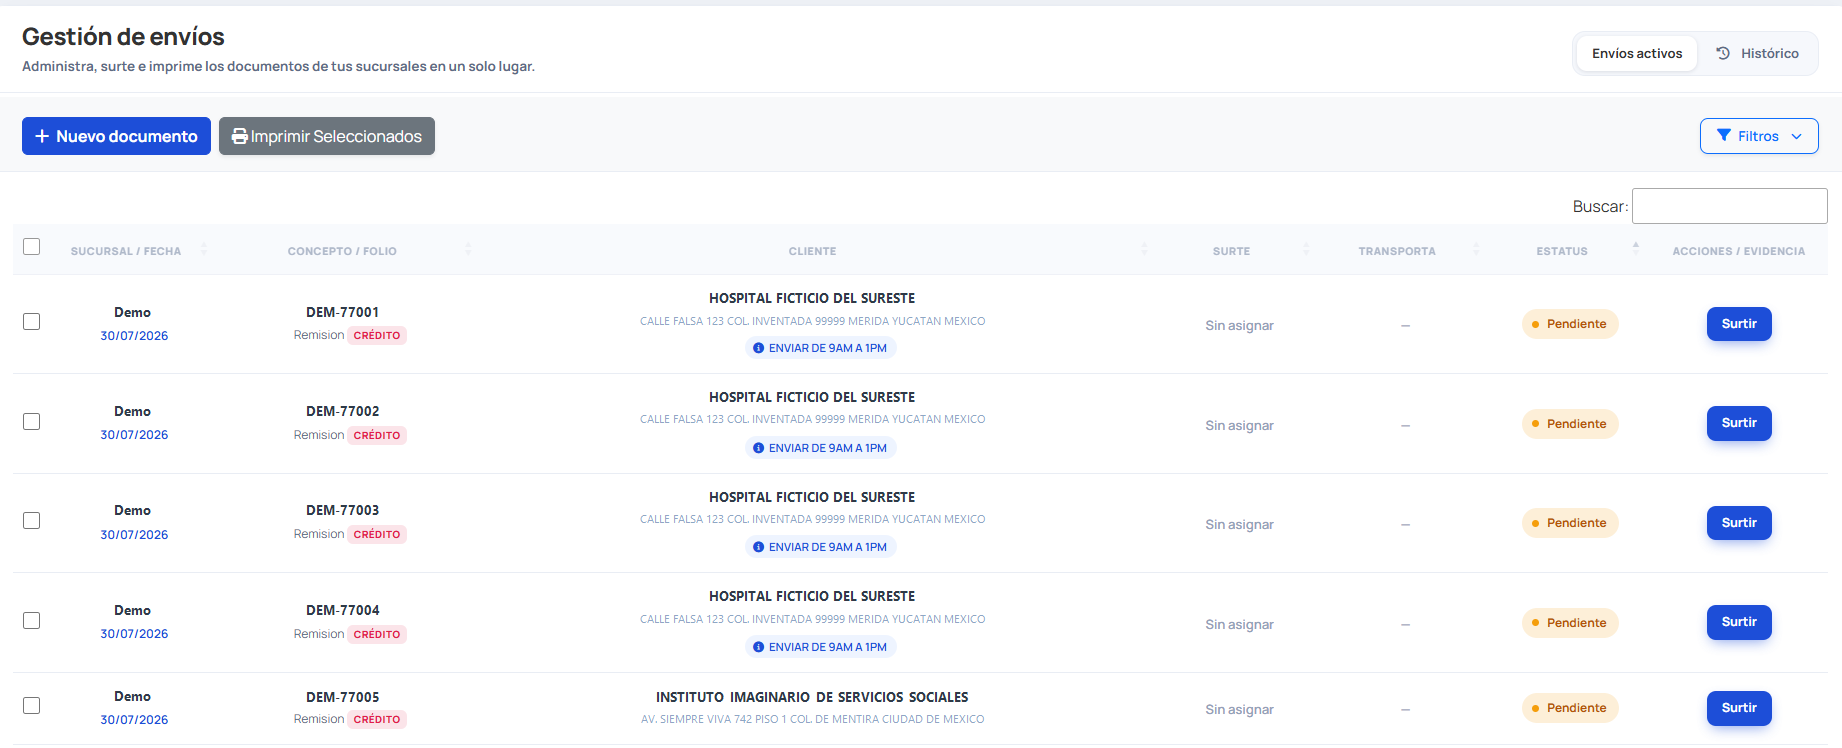1842x748 pixels.
Task: Click Gestión de envíos page title
Action: click(x=123, y=37)
